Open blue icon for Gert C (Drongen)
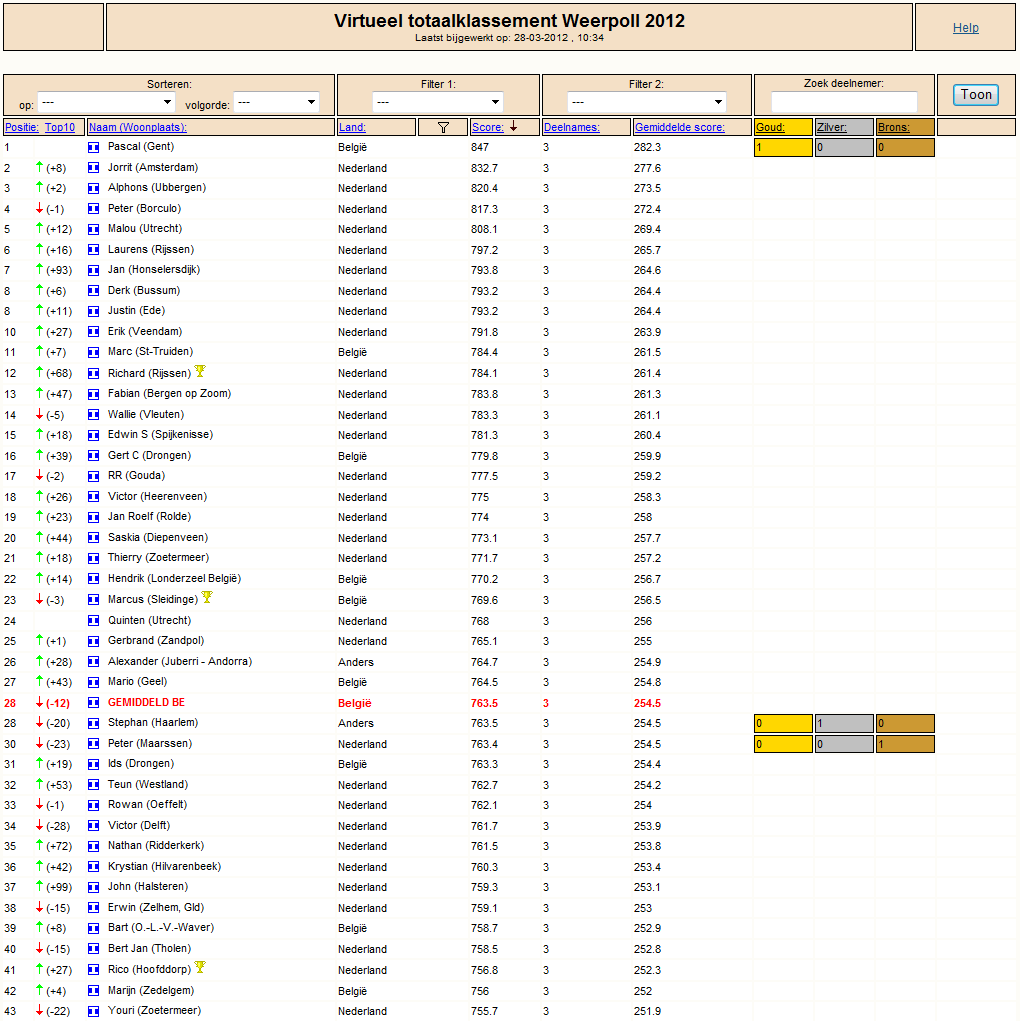The image size is (1020, 1021). [94, 456]
